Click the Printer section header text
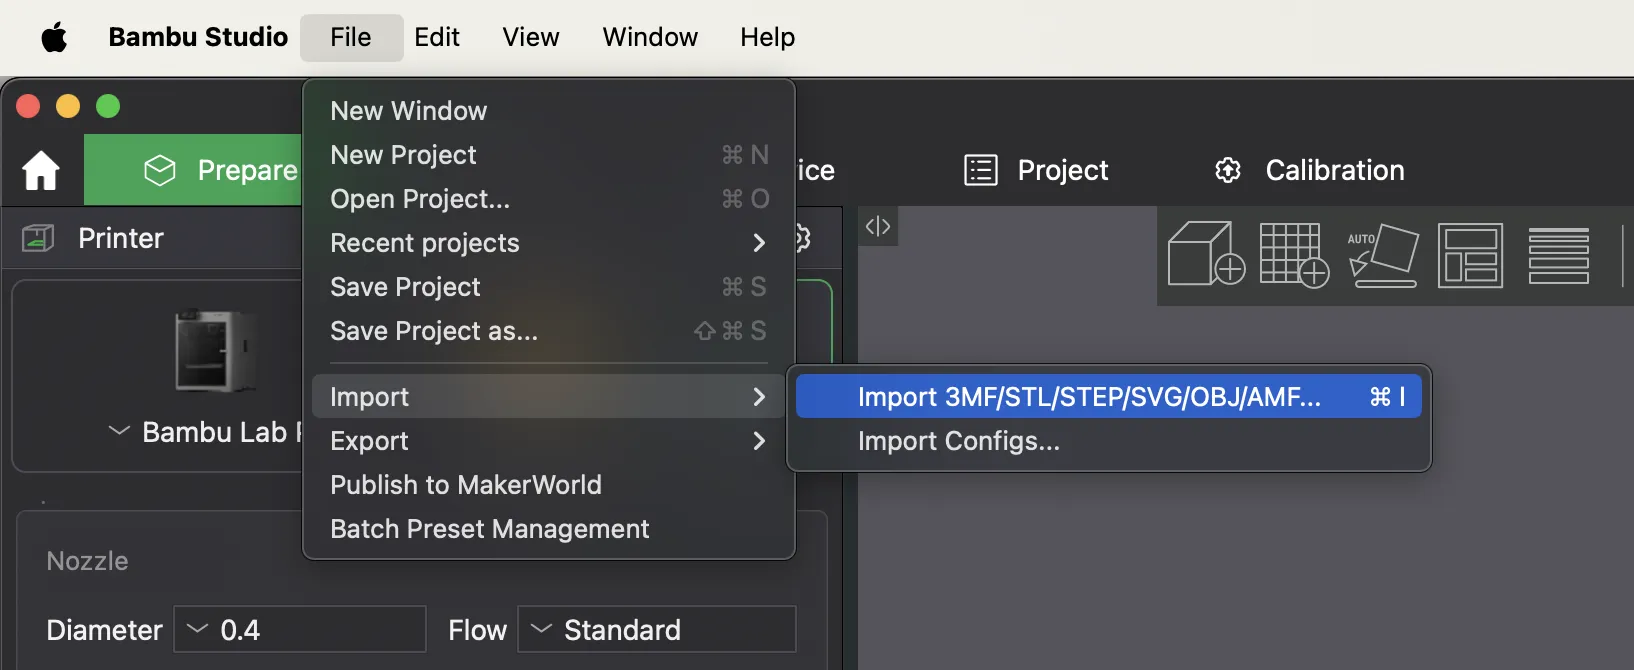1634x670 pixels. 121,238
